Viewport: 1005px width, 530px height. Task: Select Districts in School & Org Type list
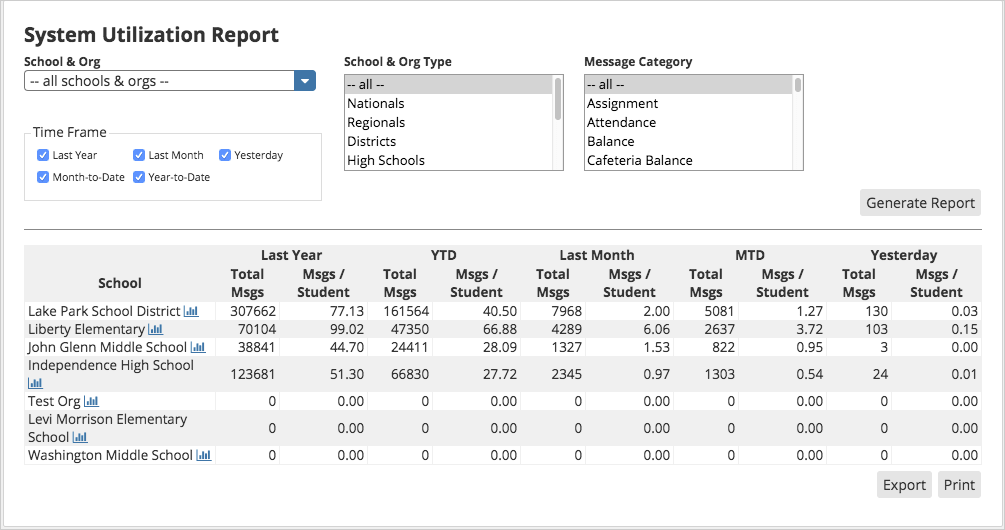tap(372, 141)
